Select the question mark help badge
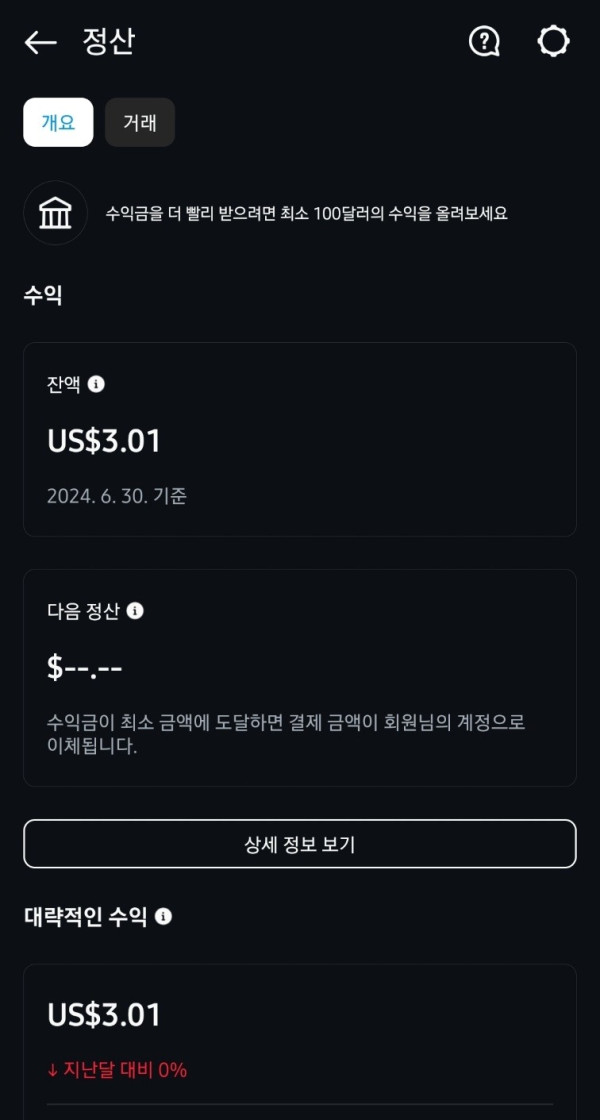The width and height of the screenshot is (600, 1120). pyautogui.click(x=483, y=41)
